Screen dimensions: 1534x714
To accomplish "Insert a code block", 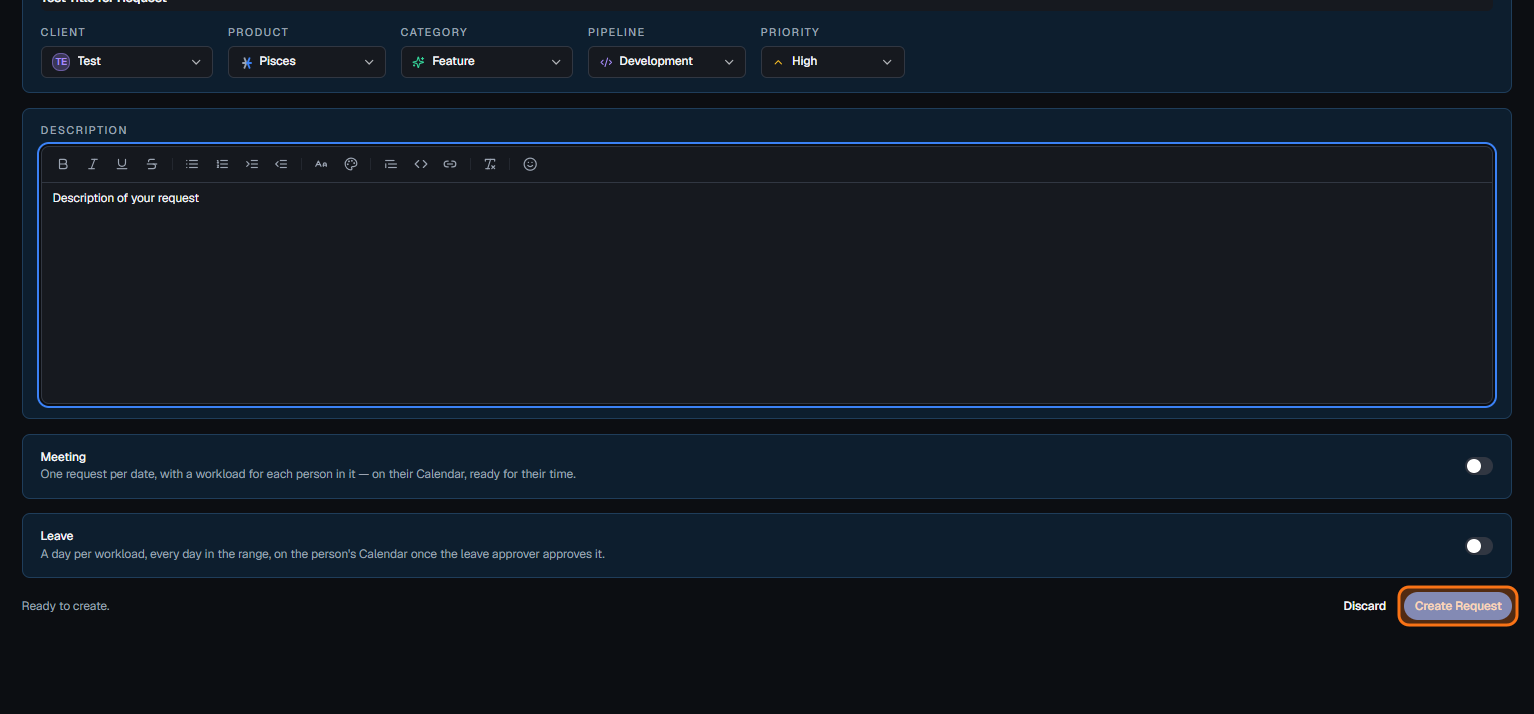I will point(421,164).
